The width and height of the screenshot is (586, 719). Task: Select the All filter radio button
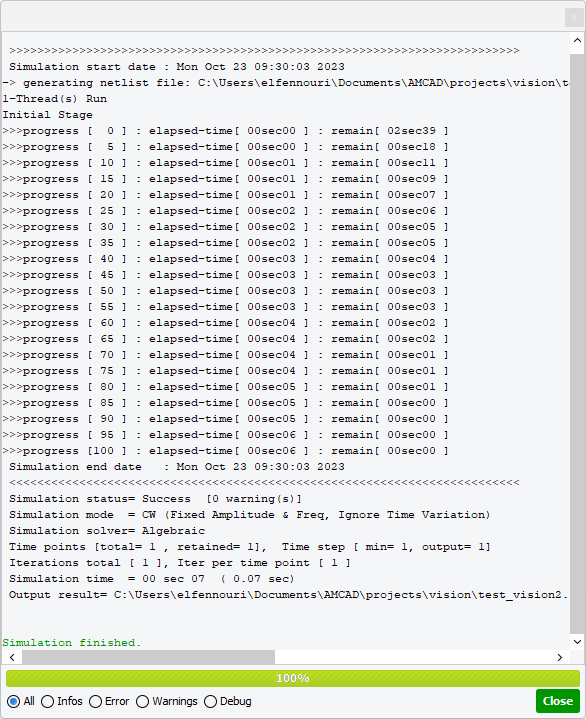13,701
